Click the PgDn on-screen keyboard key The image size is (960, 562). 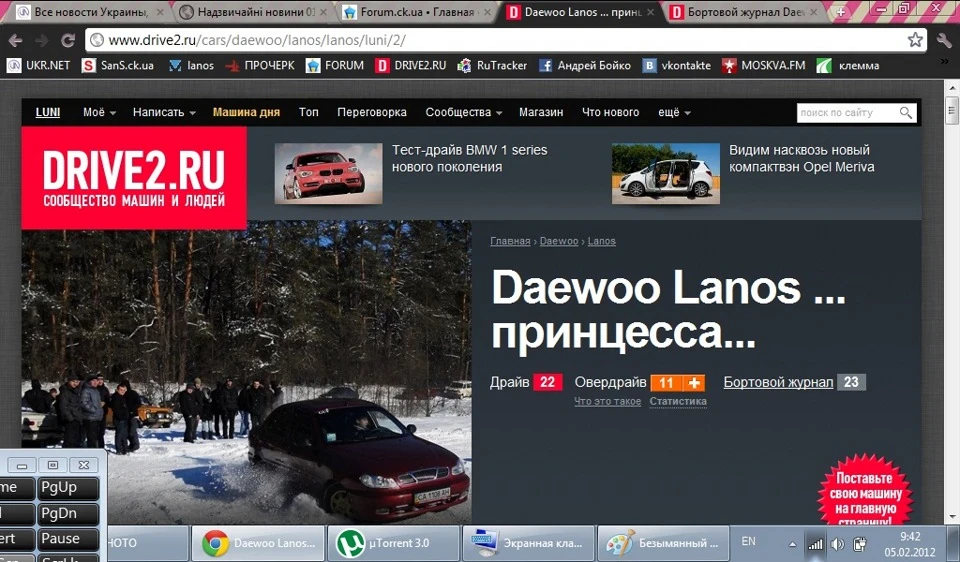click(x=68, y=514)
